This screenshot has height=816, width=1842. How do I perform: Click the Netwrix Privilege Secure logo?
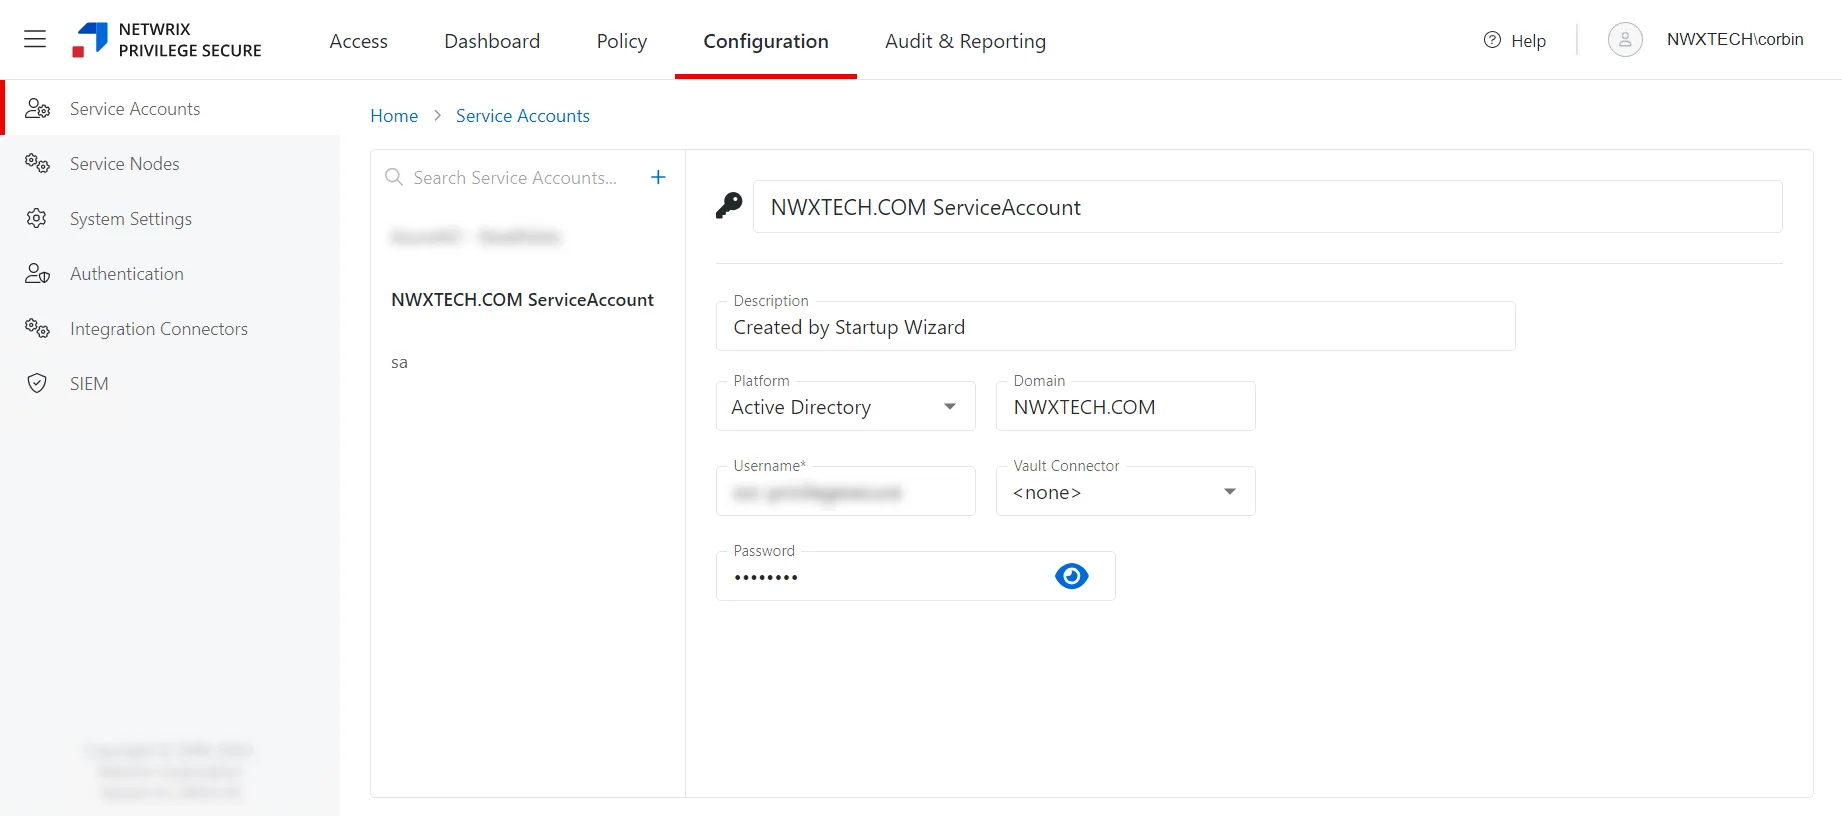(167, 40)
